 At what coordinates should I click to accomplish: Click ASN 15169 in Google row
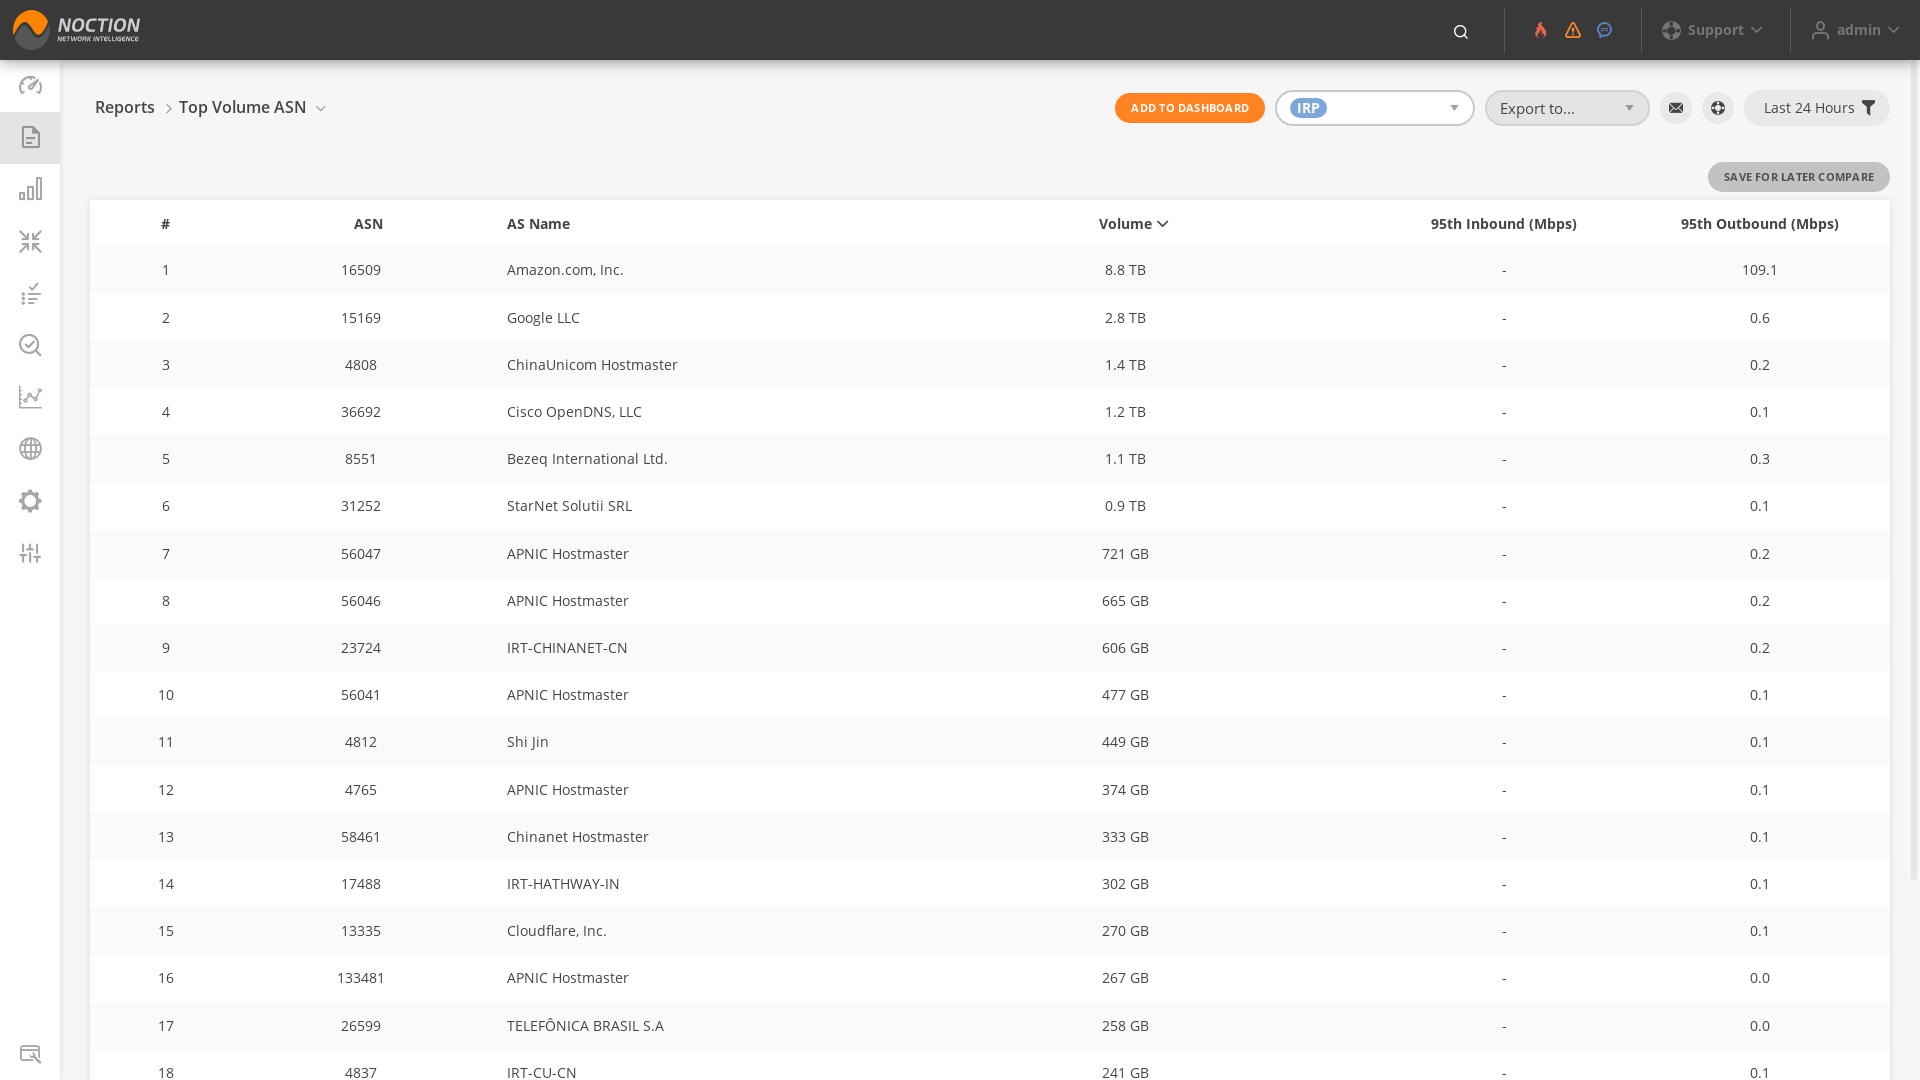[361, 318]
